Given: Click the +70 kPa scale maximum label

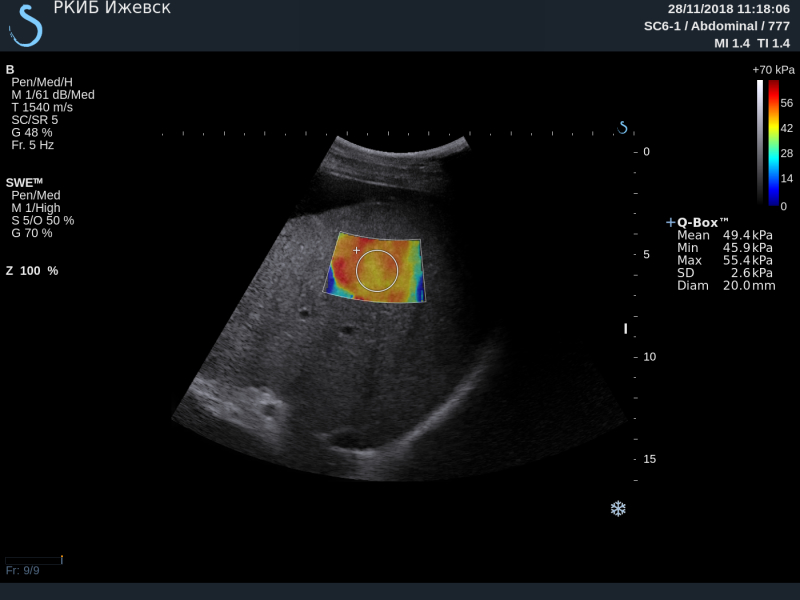Looking at the screenshot, I should 773,70.
